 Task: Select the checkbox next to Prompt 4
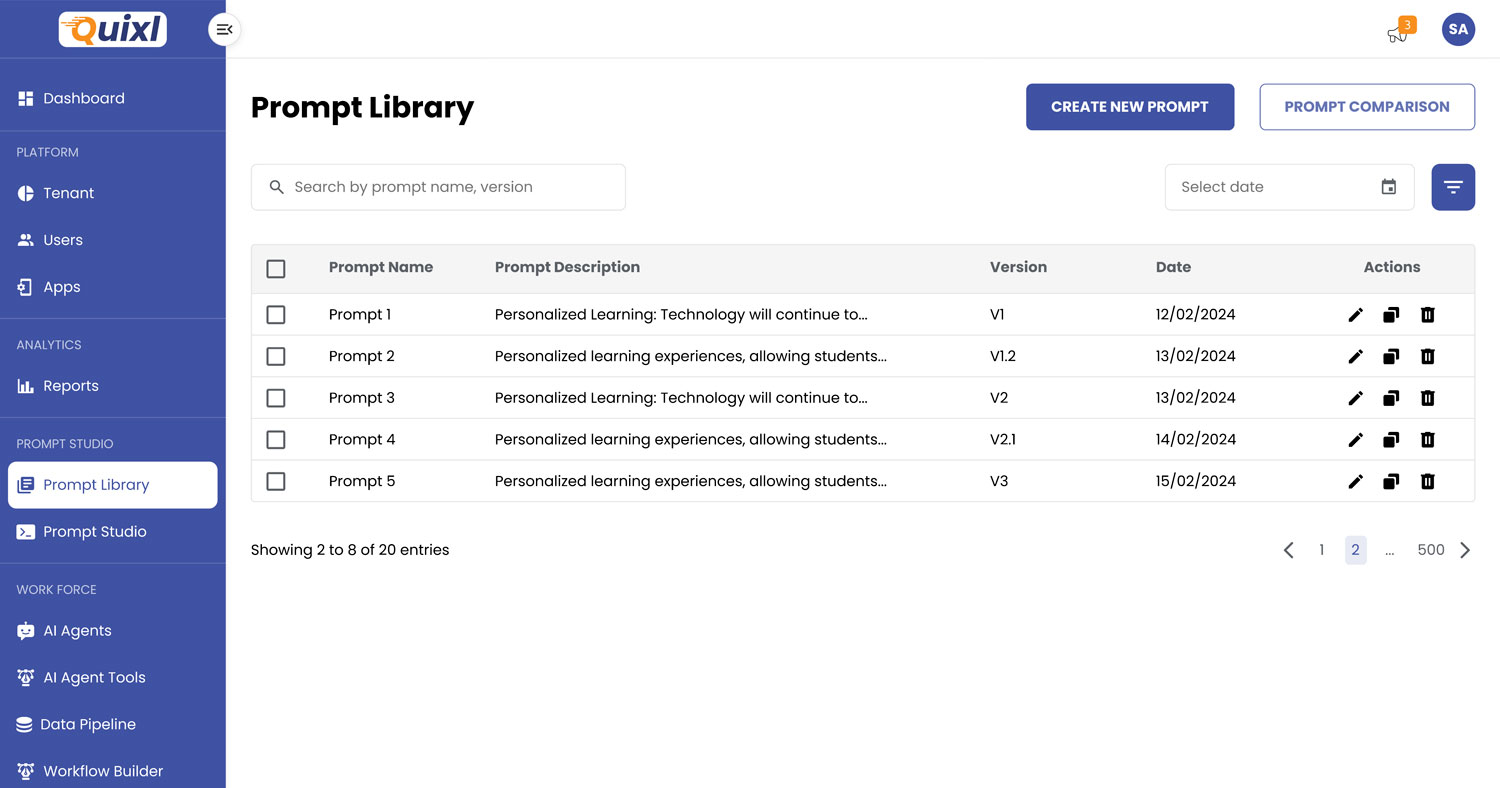[276, 440]
